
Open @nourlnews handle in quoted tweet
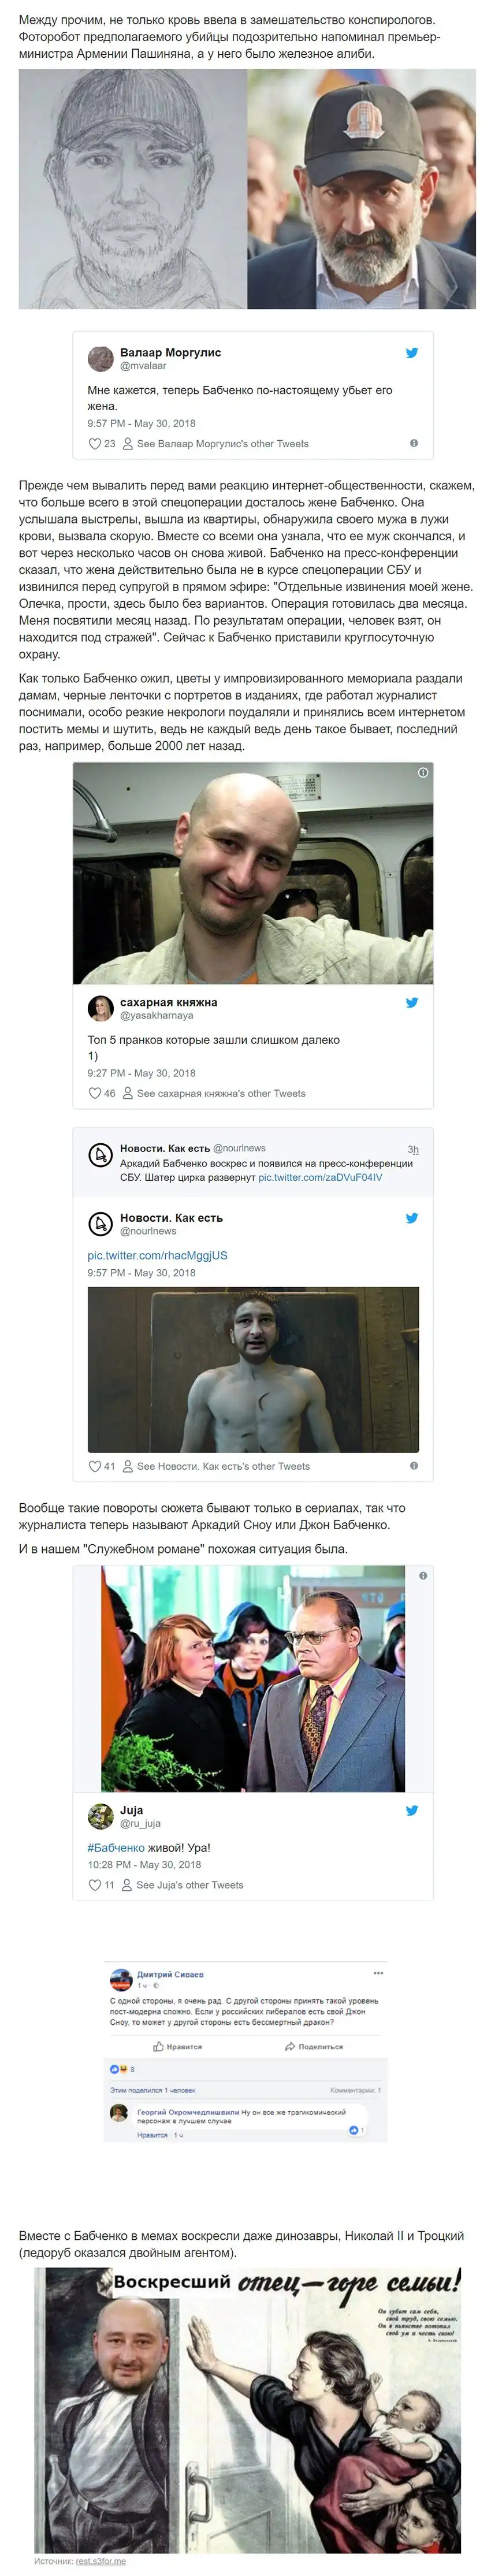coord(239,1148)
